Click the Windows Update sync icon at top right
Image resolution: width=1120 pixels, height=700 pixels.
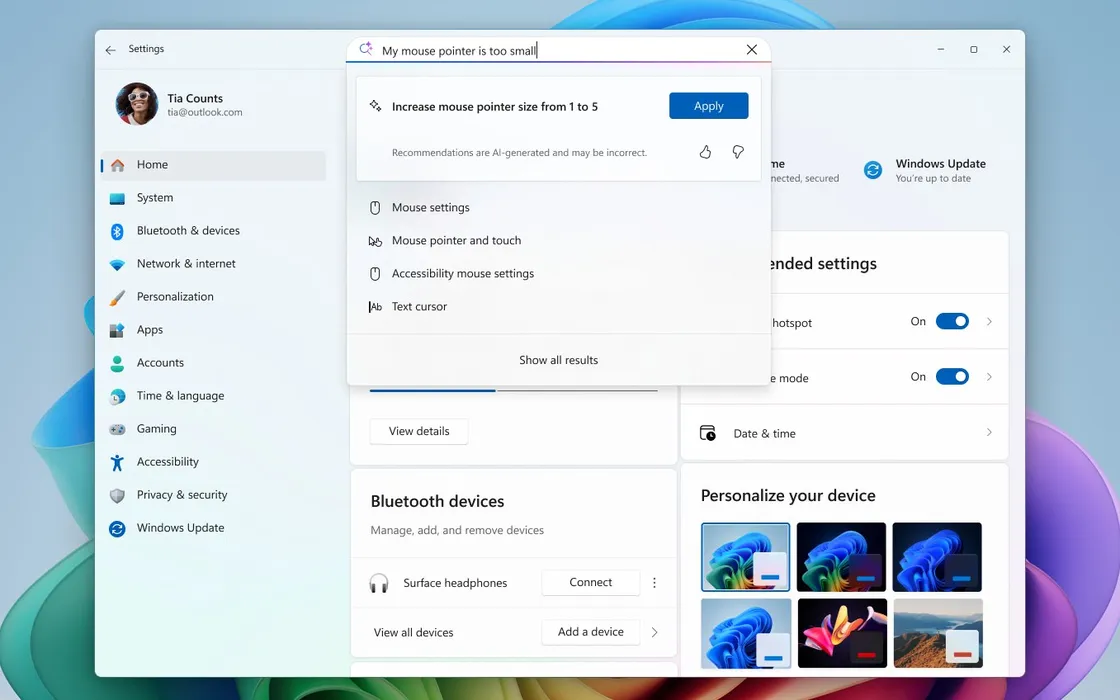(873, 170)
